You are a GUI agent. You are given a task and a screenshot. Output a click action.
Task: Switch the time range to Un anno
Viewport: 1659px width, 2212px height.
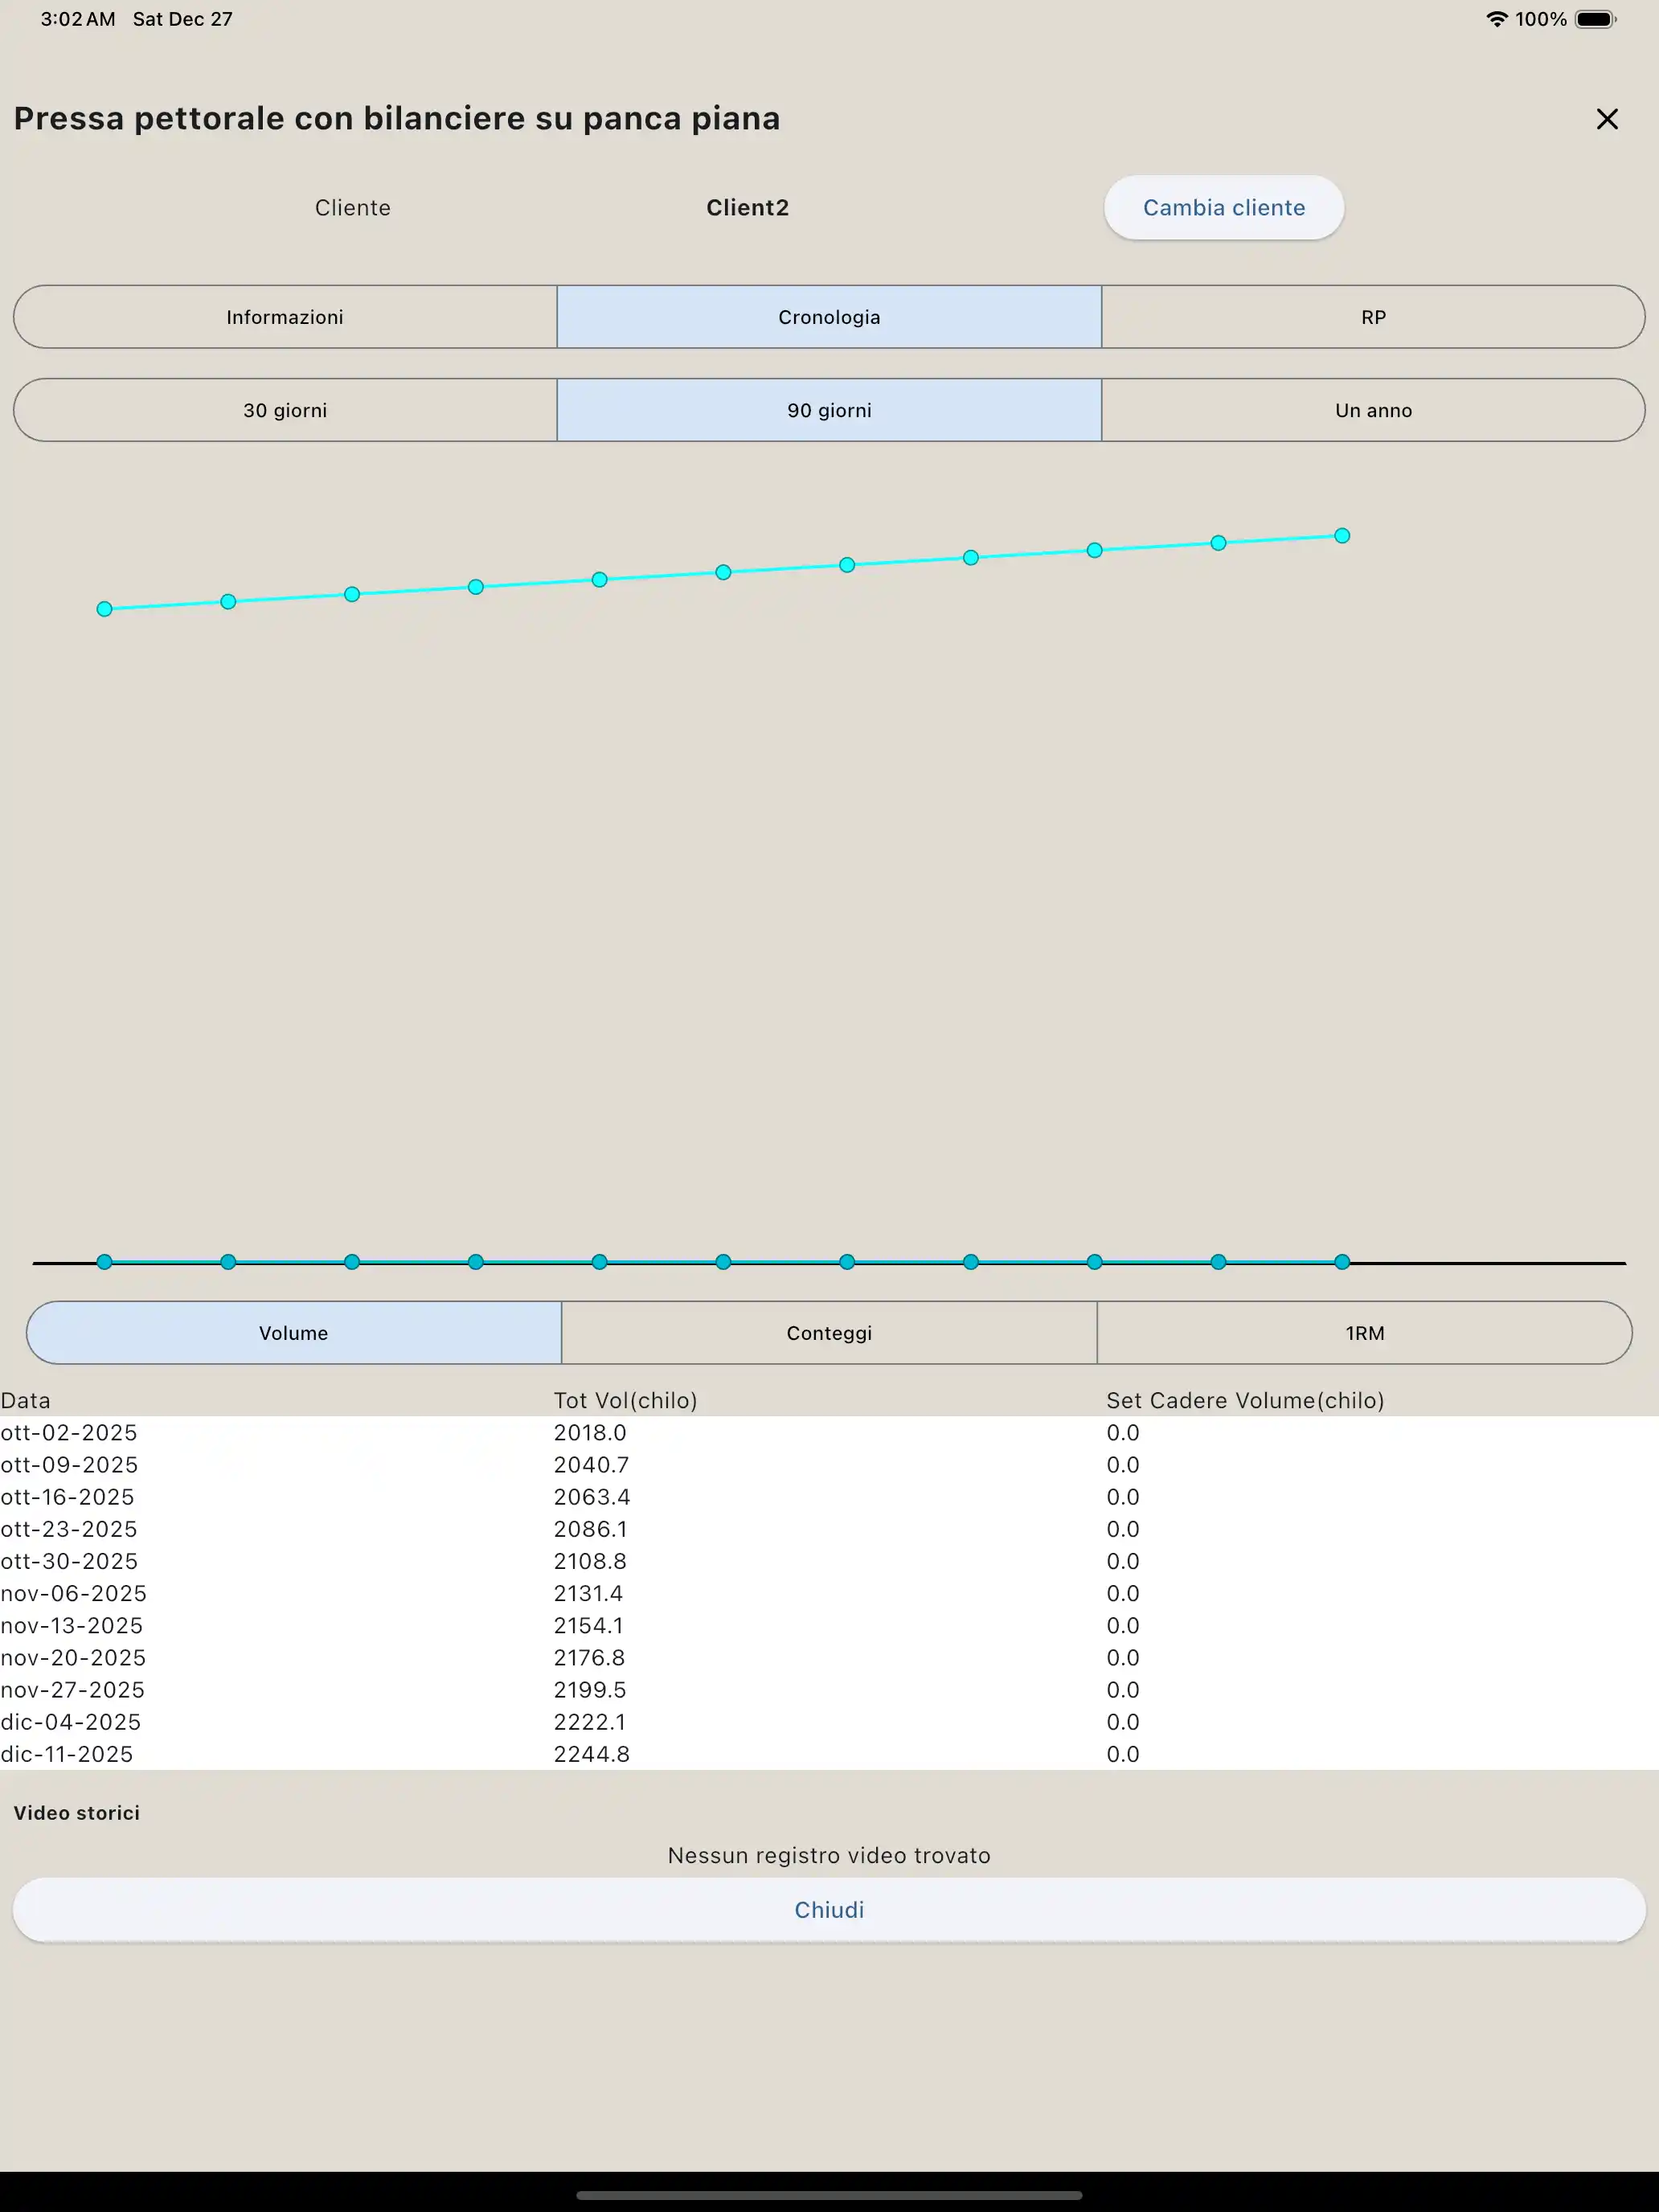click(1372, 410)
